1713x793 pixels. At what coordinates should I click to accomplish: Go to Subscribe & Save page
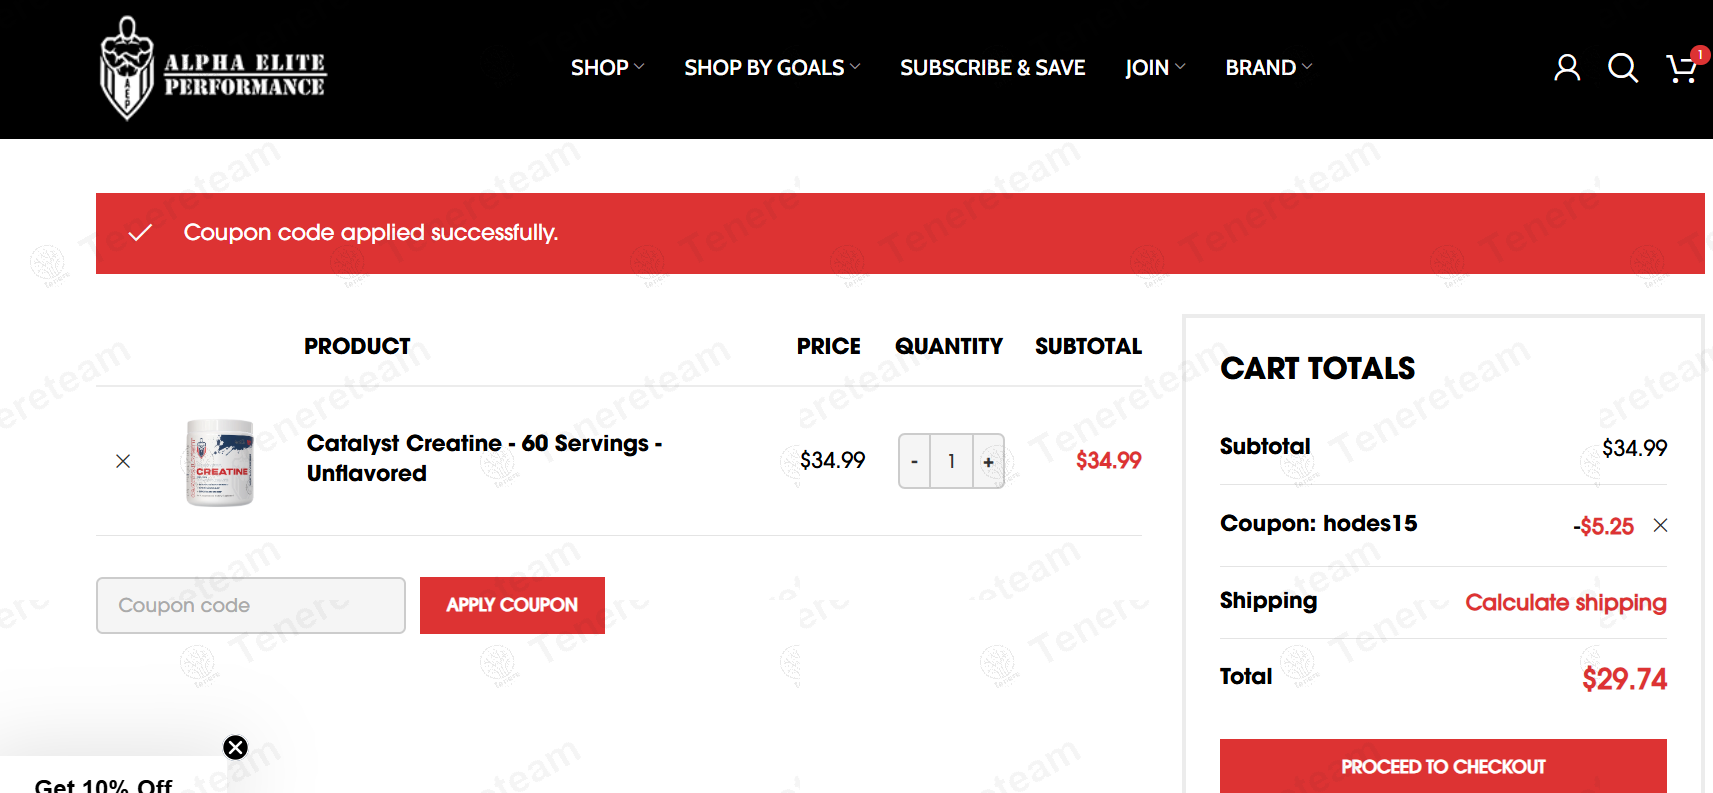(x=992, y=68)
